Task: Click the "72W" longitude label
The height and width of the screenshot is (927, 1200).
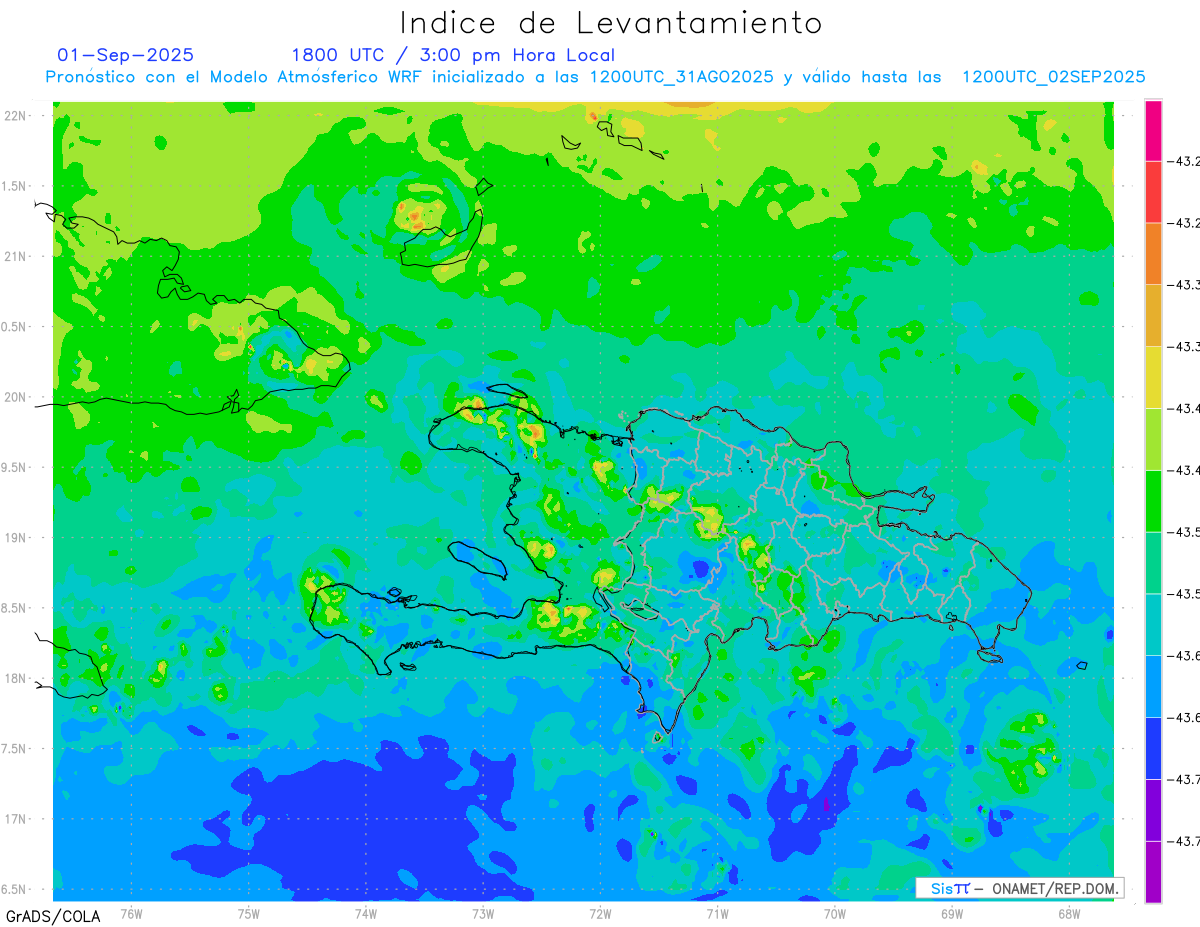Action: coord(600,913)
